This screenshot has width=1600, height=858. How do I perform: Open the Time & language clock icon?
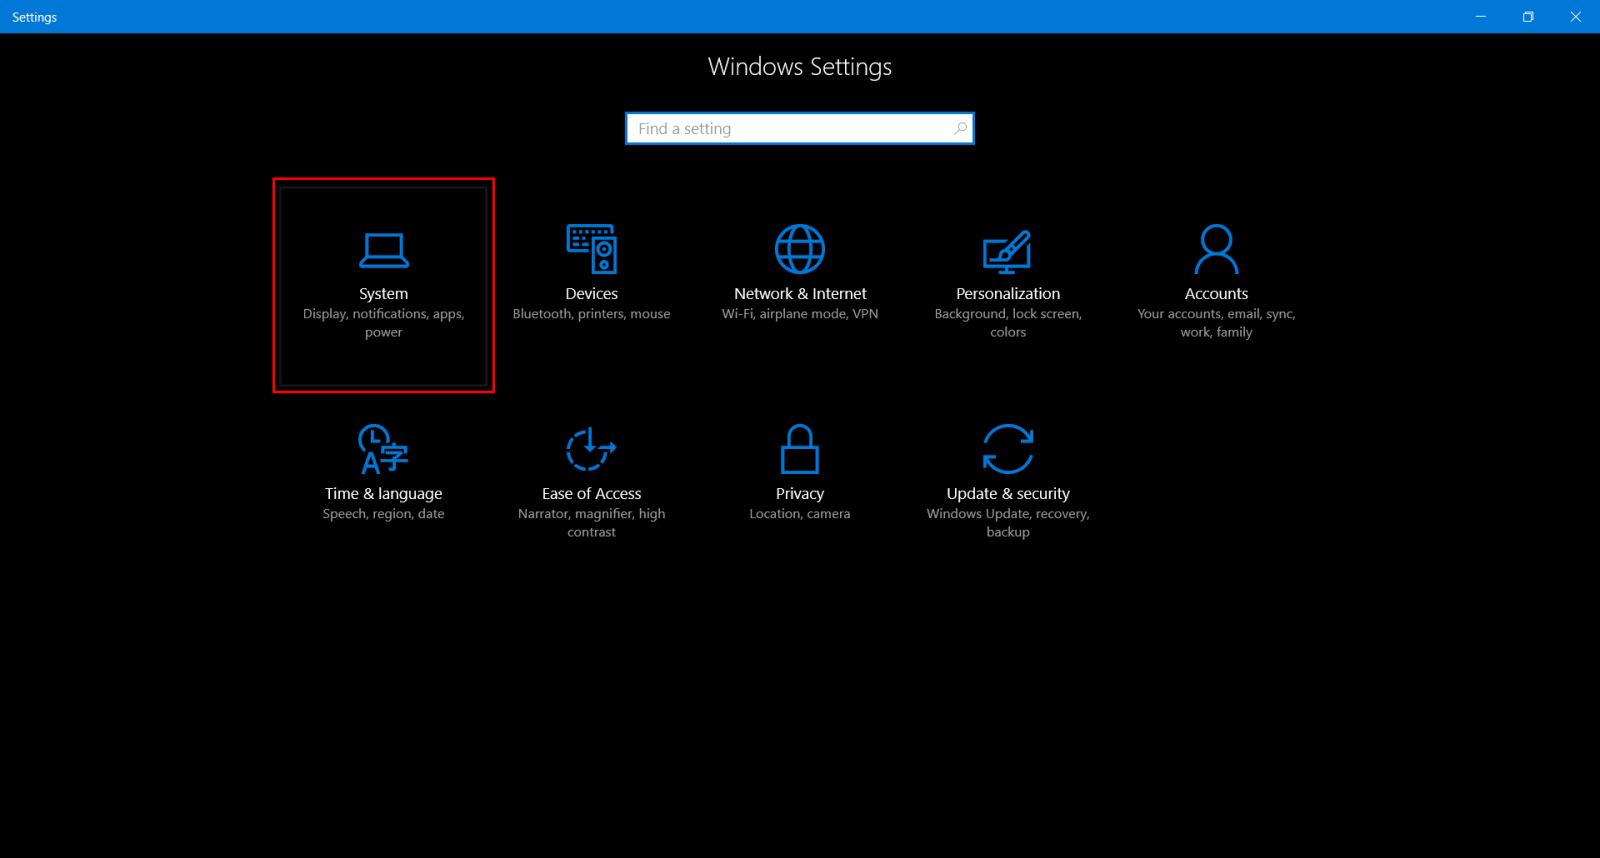click(x=383, y=449)
